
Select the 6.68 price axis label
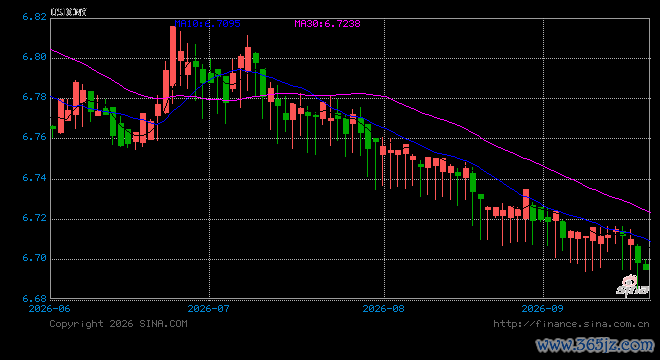pos(35,299)
